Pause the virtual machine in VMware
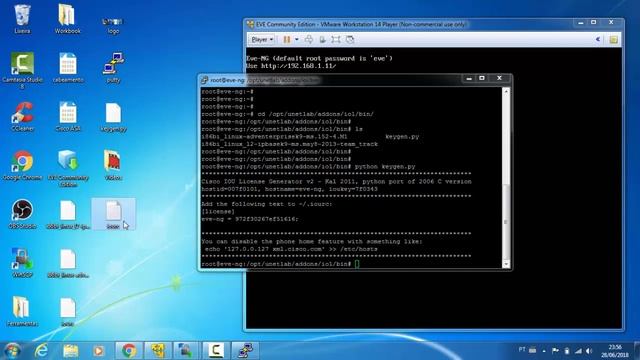 coord(287,40)
